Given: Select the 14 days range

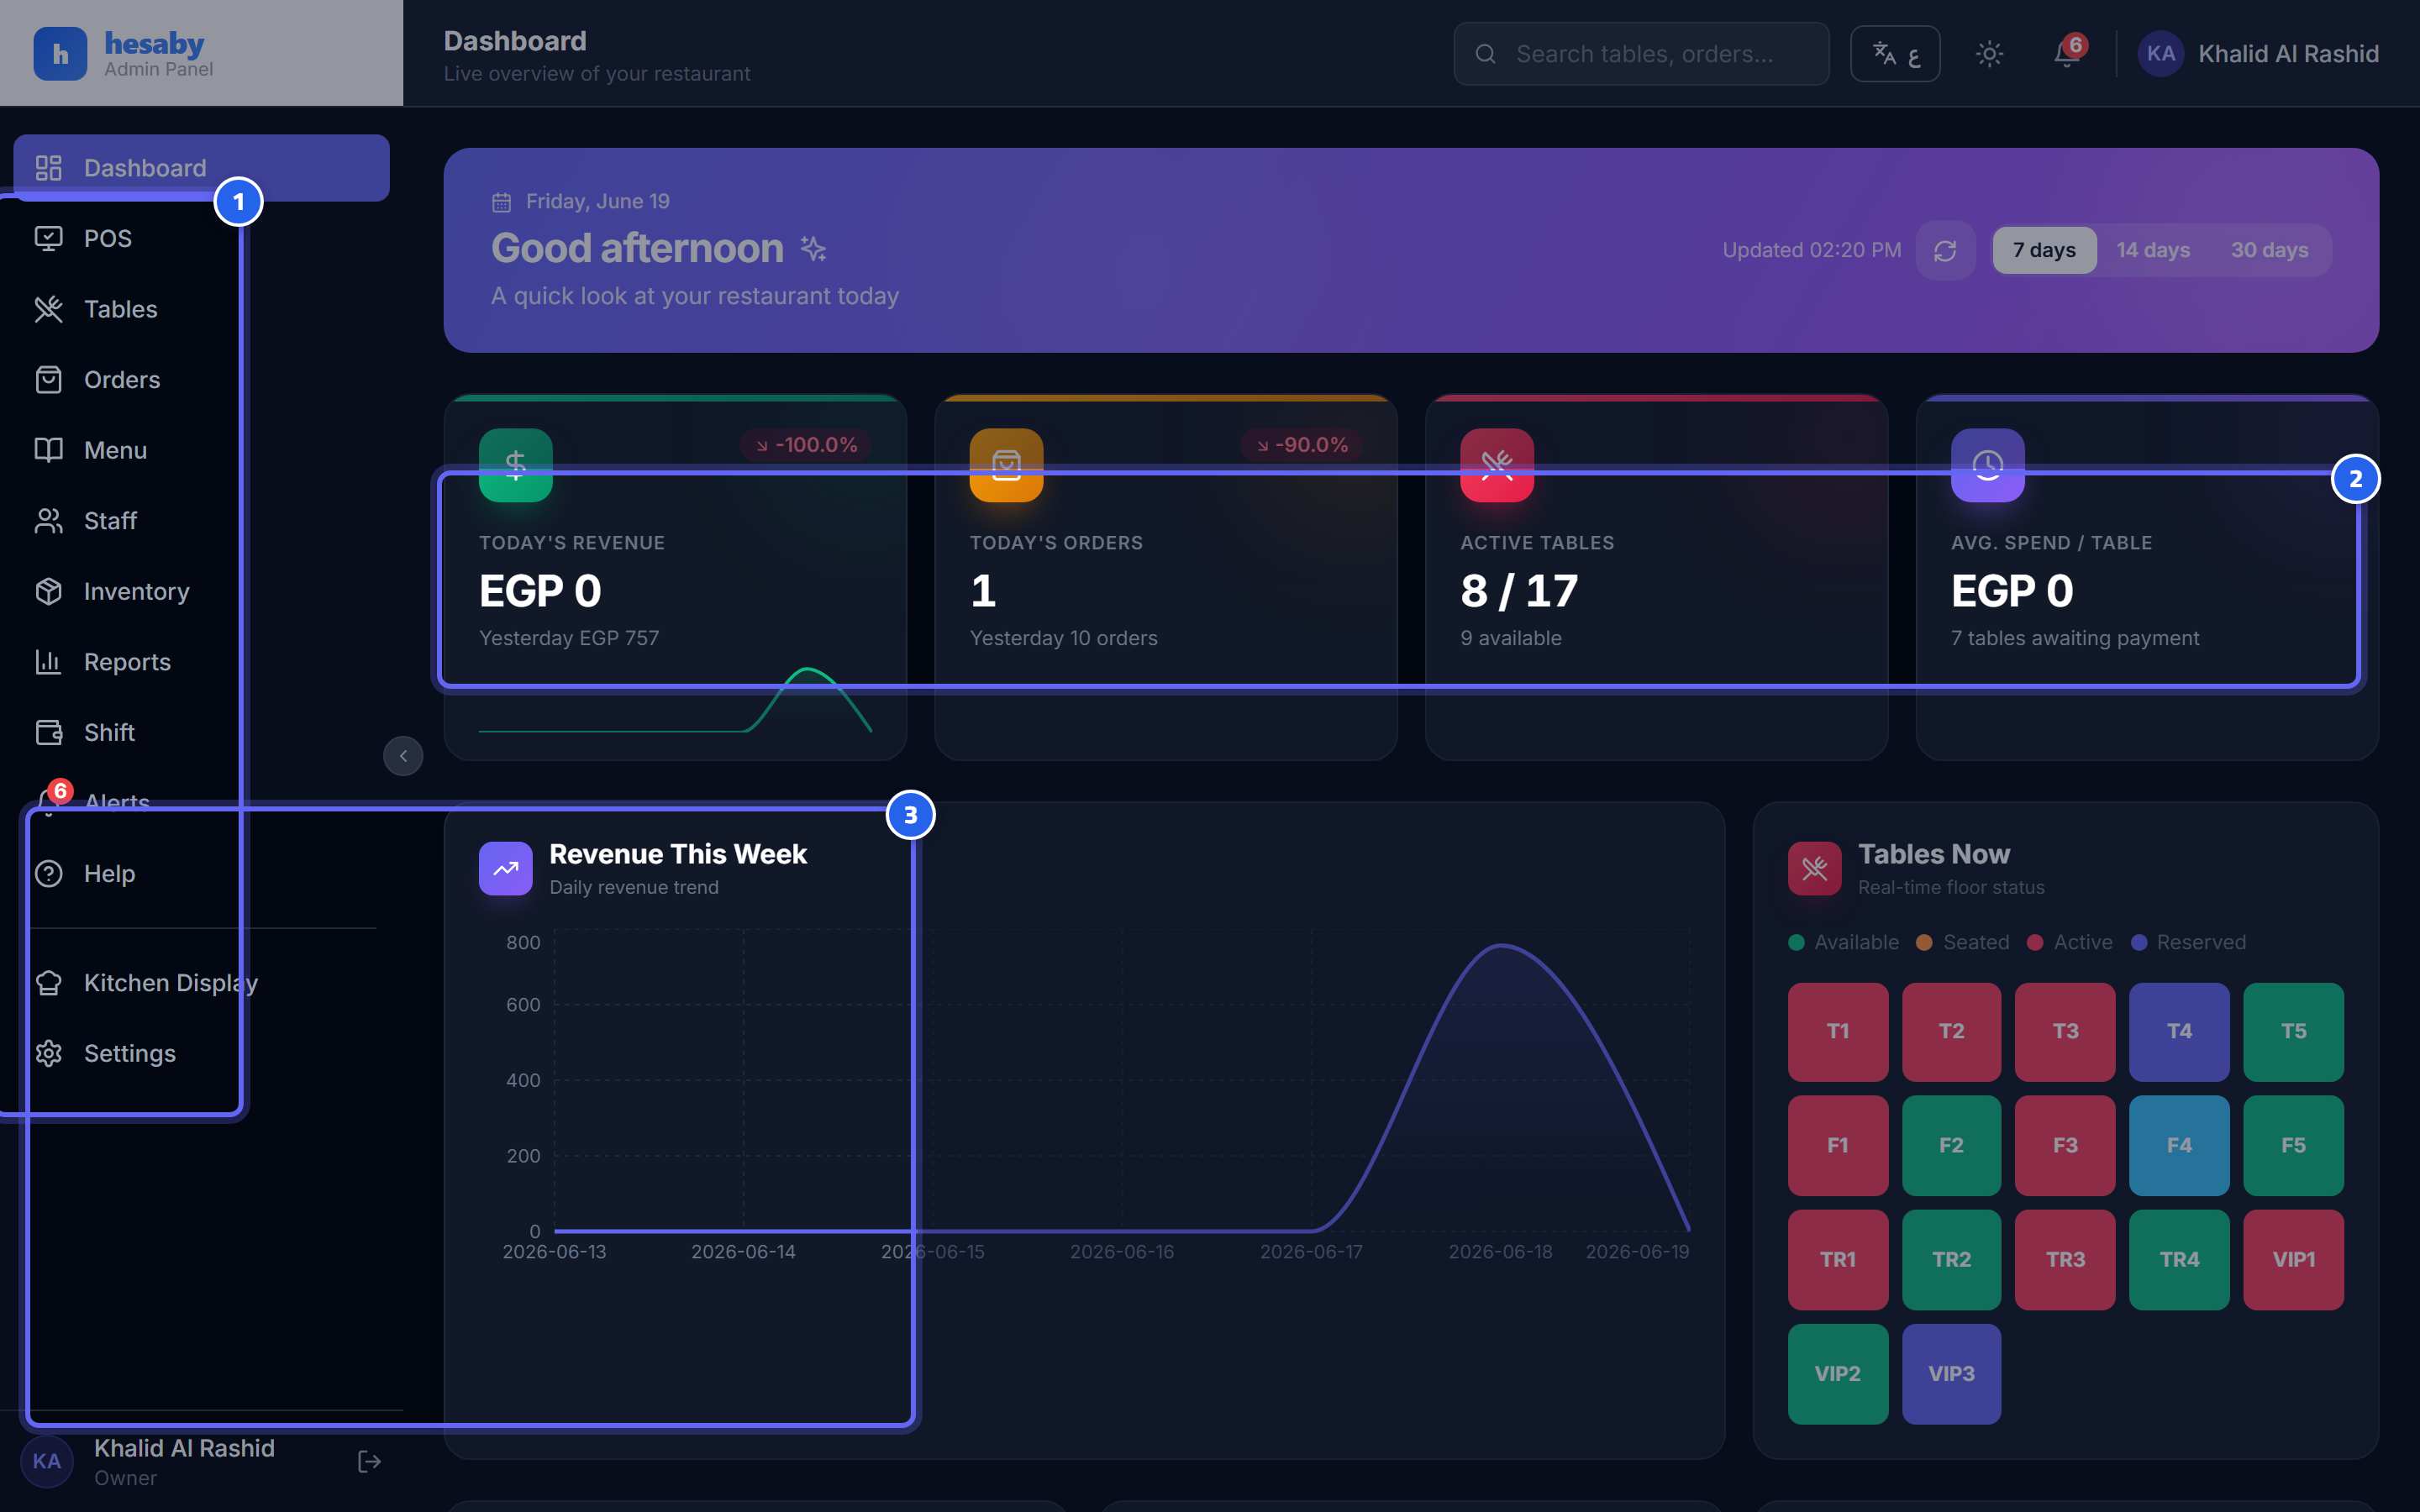Looking at the screenshot, I should [x=2153, y=250].
